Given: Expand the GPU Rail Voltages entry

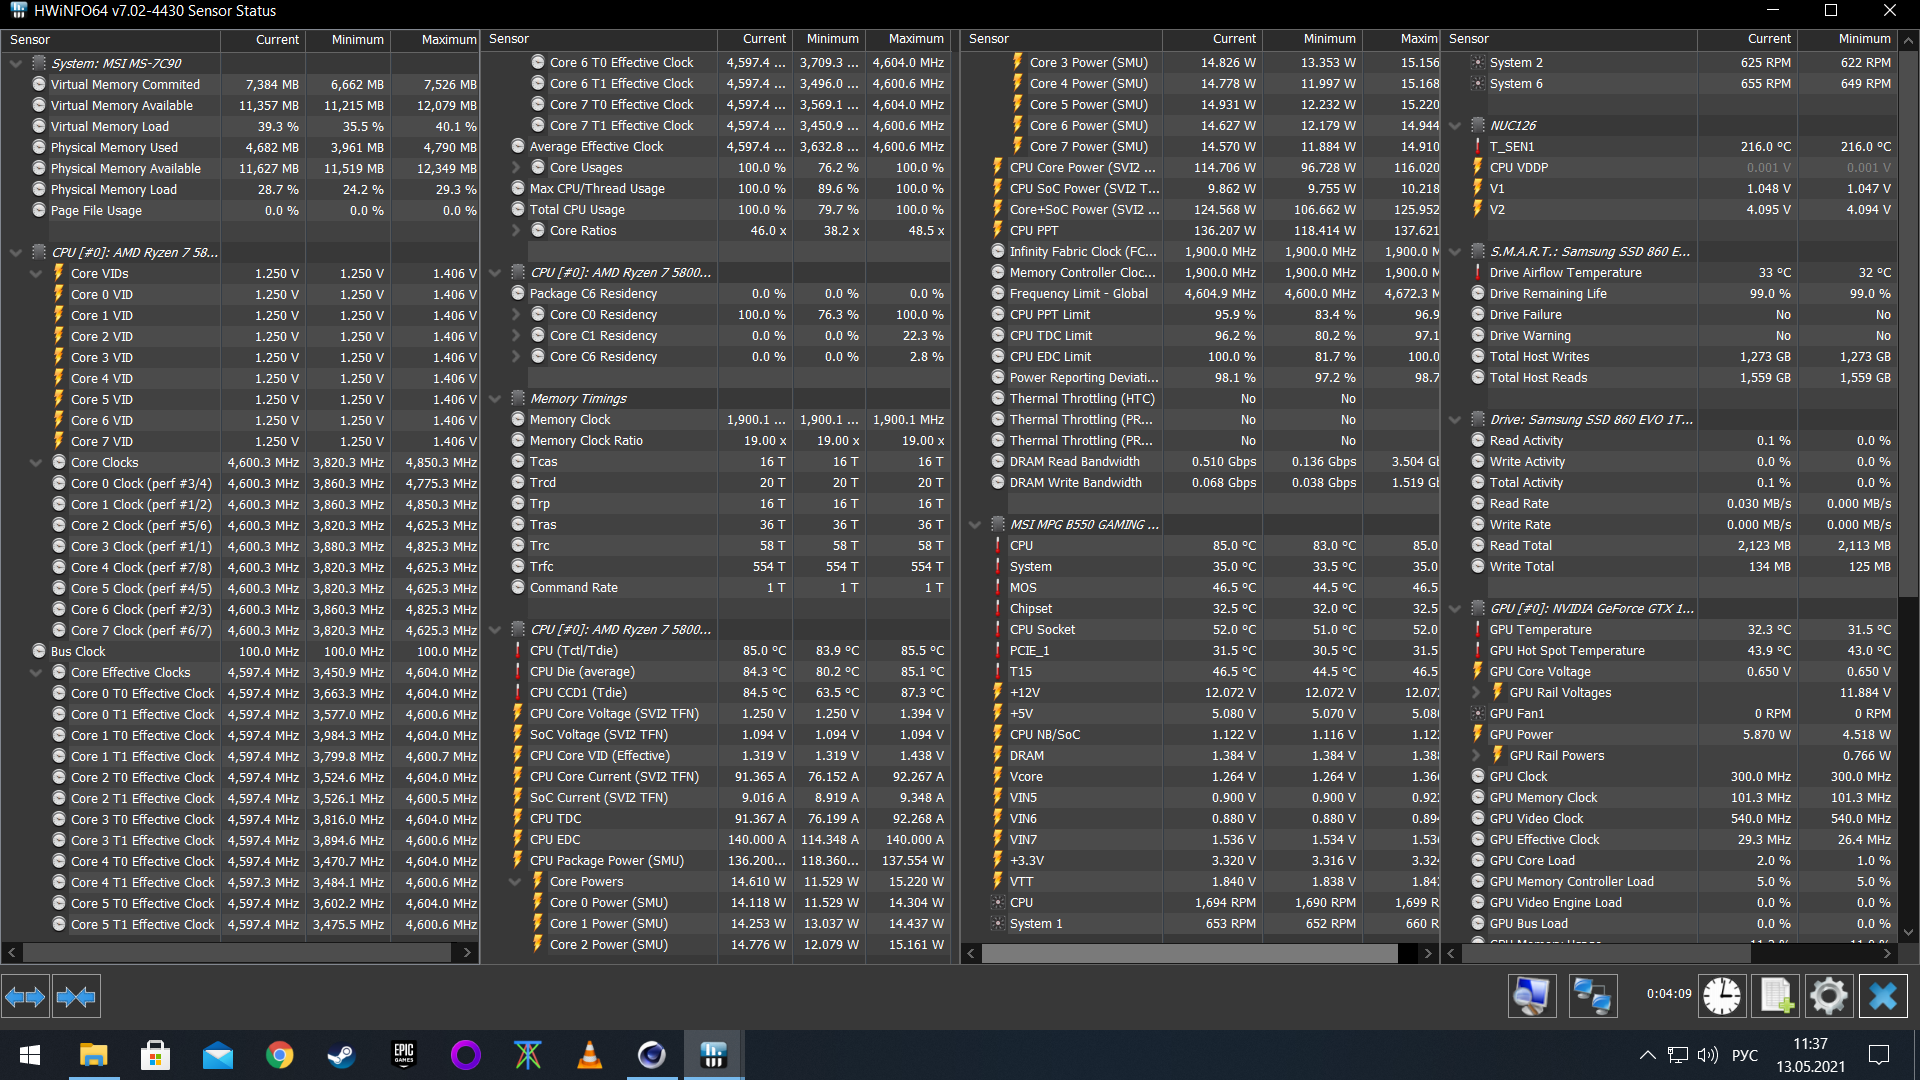Looking at the screenshot, I should (x=1476, y=692).
